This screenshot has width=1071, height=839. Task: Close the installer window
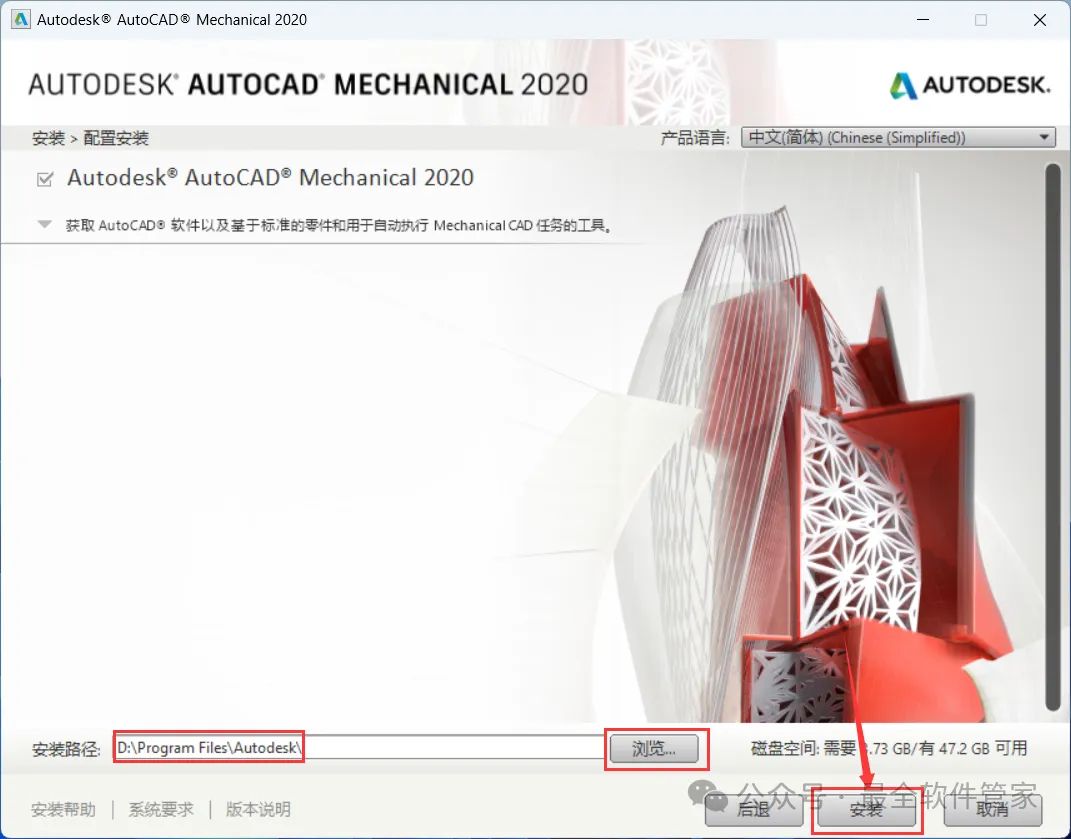(x=1040, y=20)
